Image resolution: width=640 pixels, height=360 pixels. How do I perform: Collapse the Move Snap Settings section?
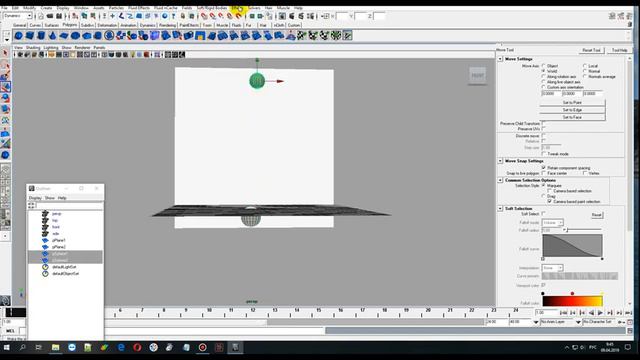500,161
